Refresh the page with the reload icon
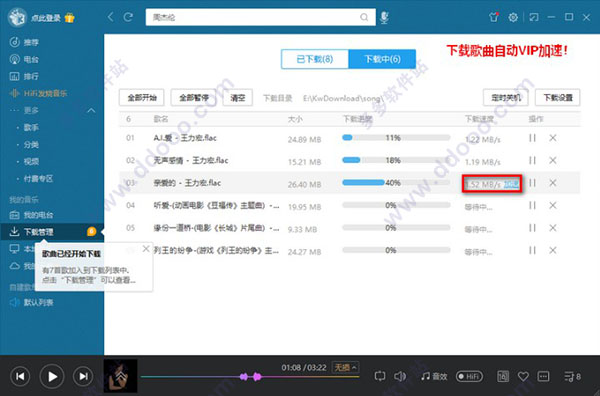This screenshot has height=396, width=600. (x=128, y=17)
